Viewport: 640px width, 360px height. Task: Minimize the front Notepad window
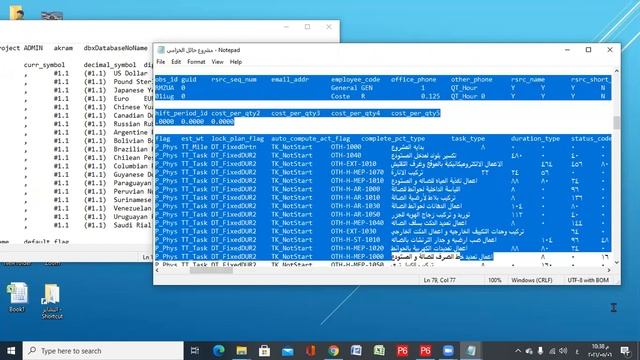pyautogui.click(x=567, y=50)
